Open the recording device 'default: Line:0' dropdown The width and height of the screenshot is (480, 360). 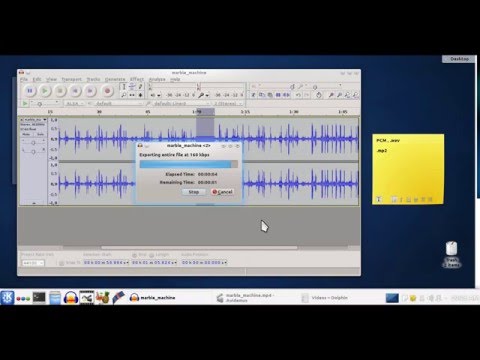pos(181,104)
